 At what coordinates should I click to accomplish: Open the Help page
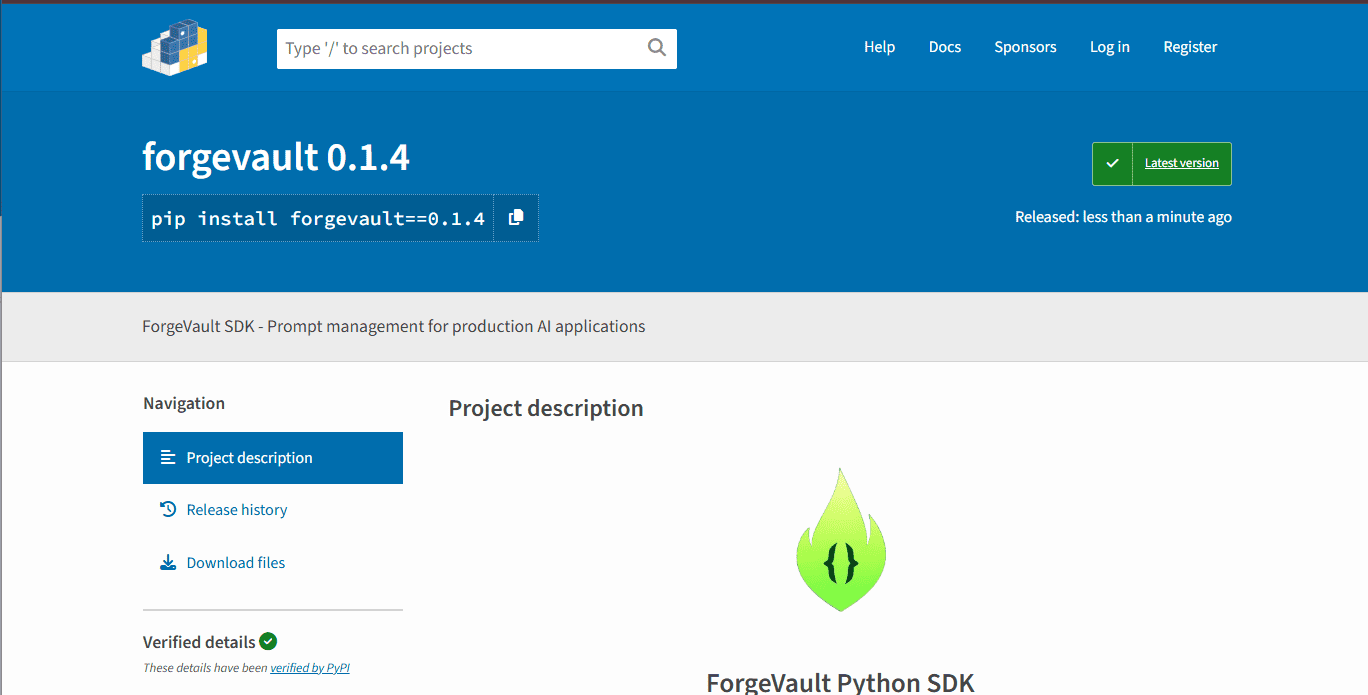click(879, 47)
